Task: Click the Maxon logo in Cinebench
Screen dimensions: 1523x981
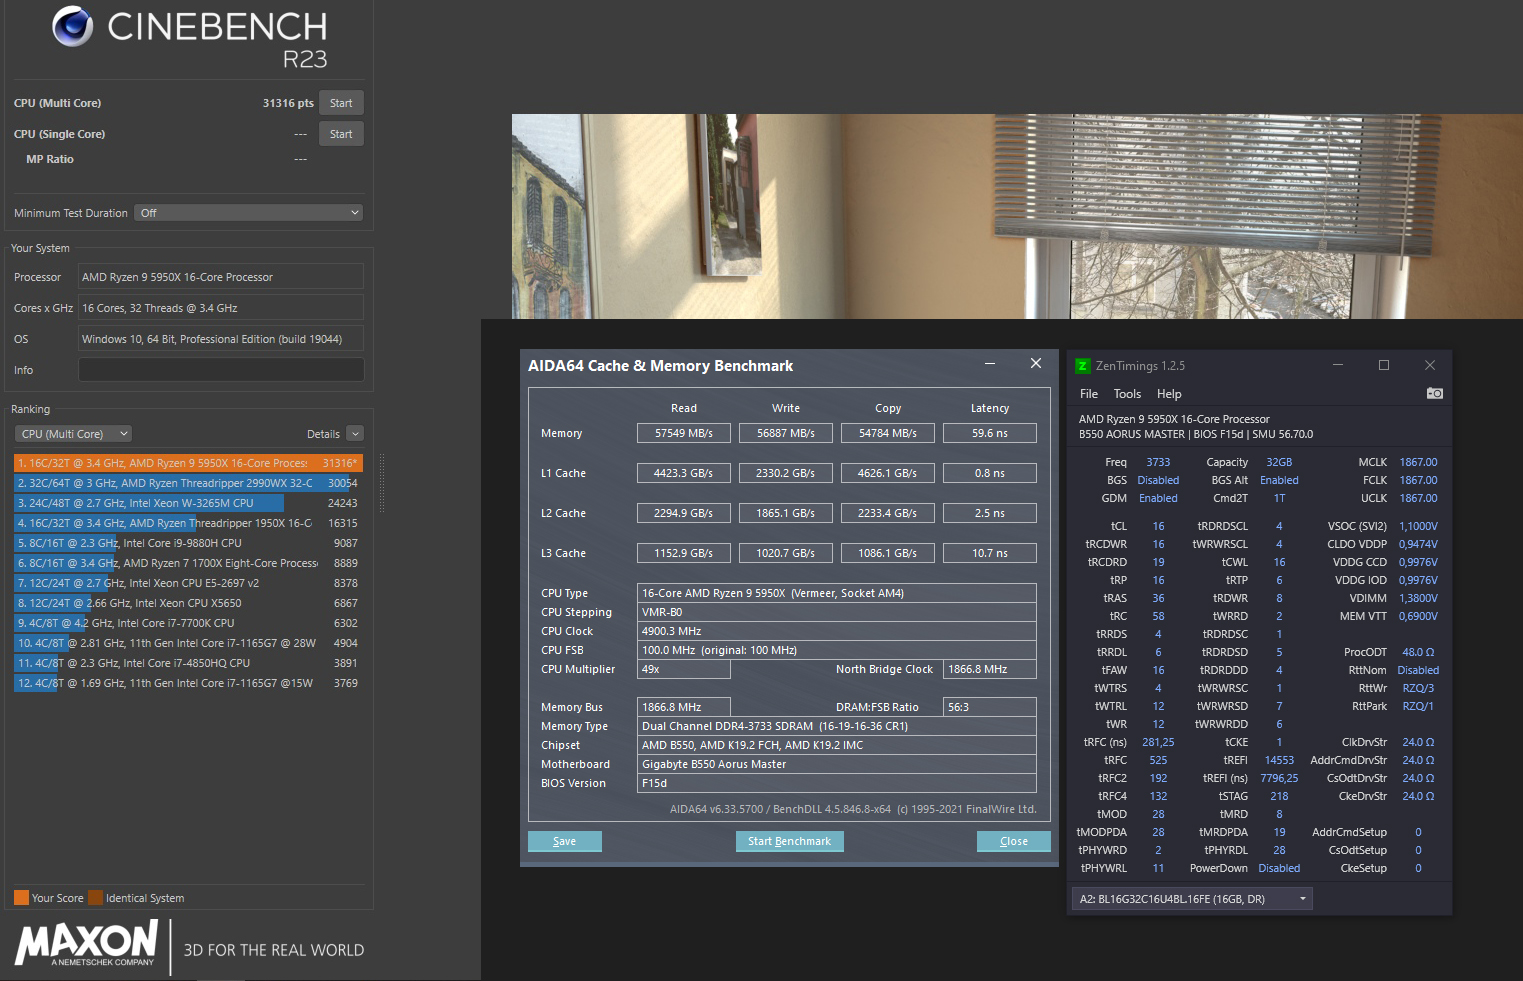Action: pyautogui.click(x=86, y=945)
